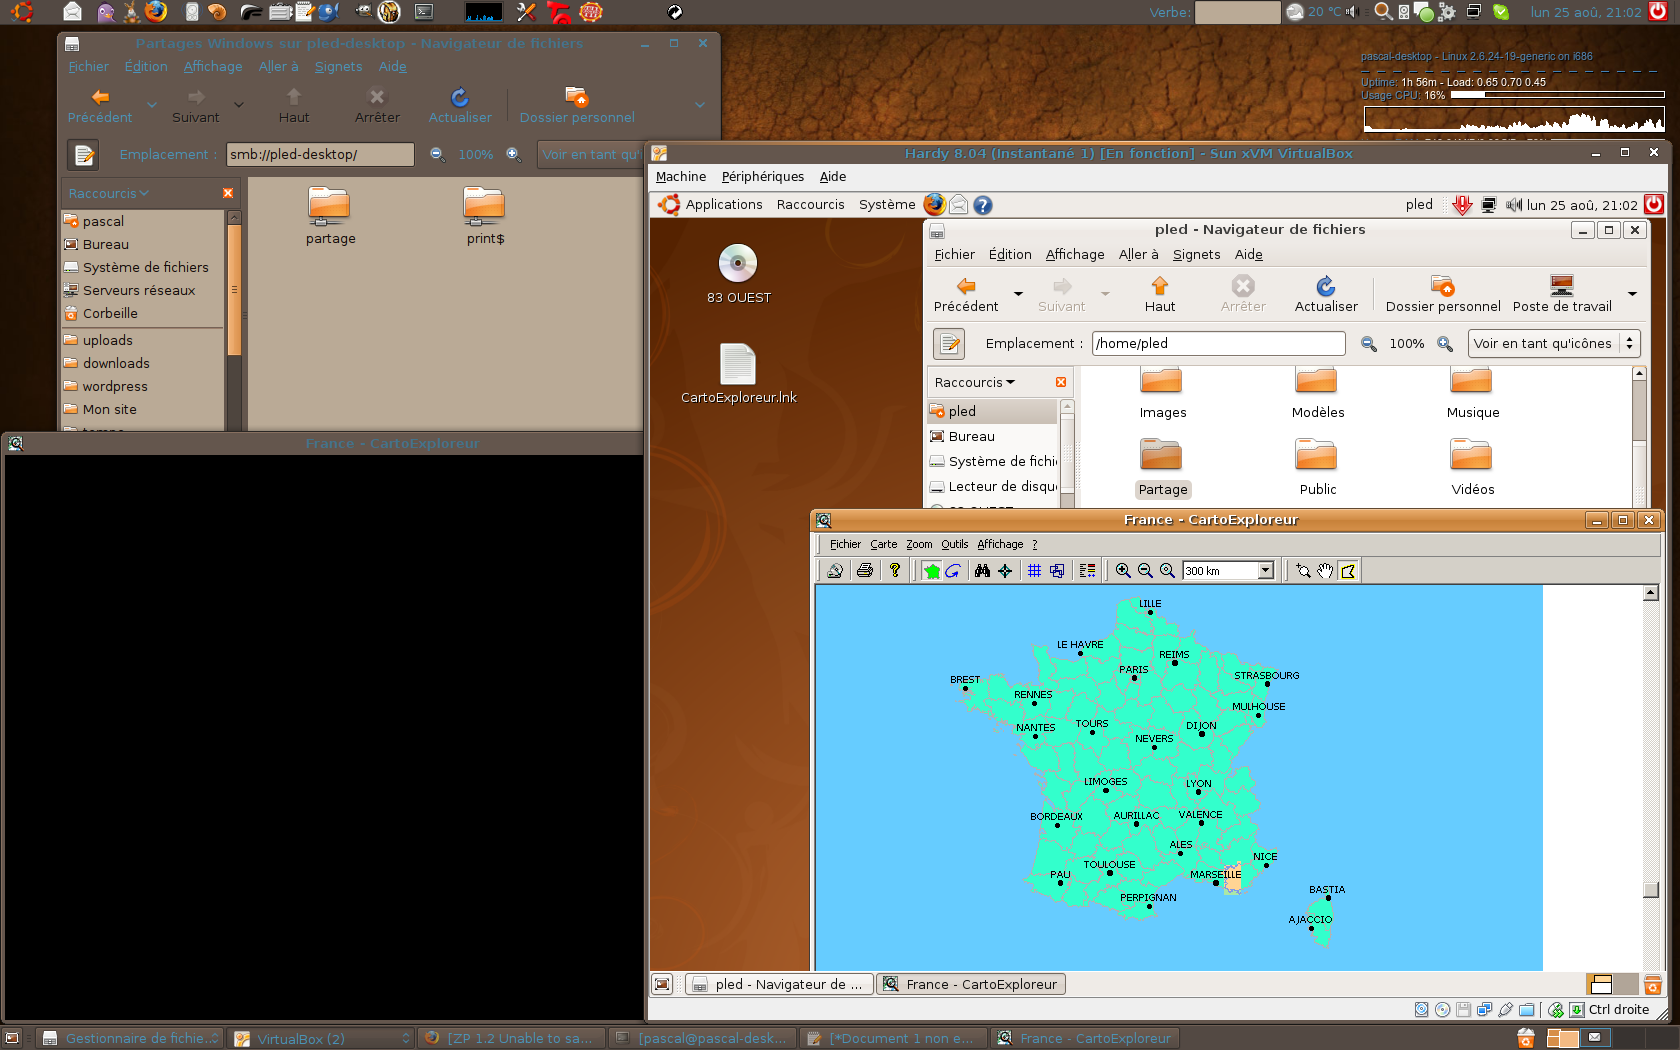
Task: Open Carte menu in CartoExploreur
Action: pos(884,544)
